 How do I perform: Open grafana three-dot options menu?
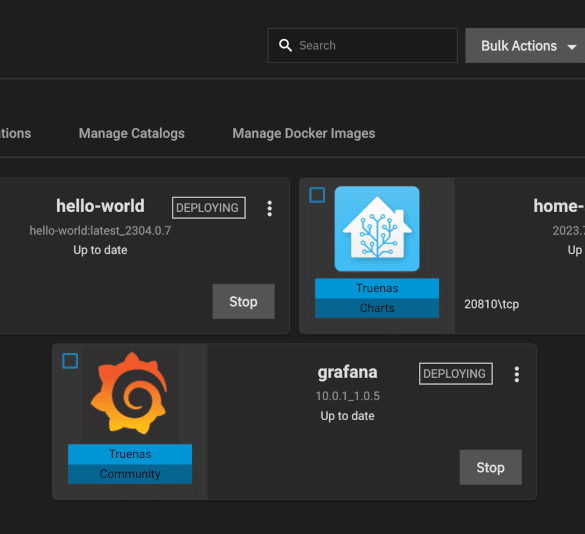tap(517, 374)
